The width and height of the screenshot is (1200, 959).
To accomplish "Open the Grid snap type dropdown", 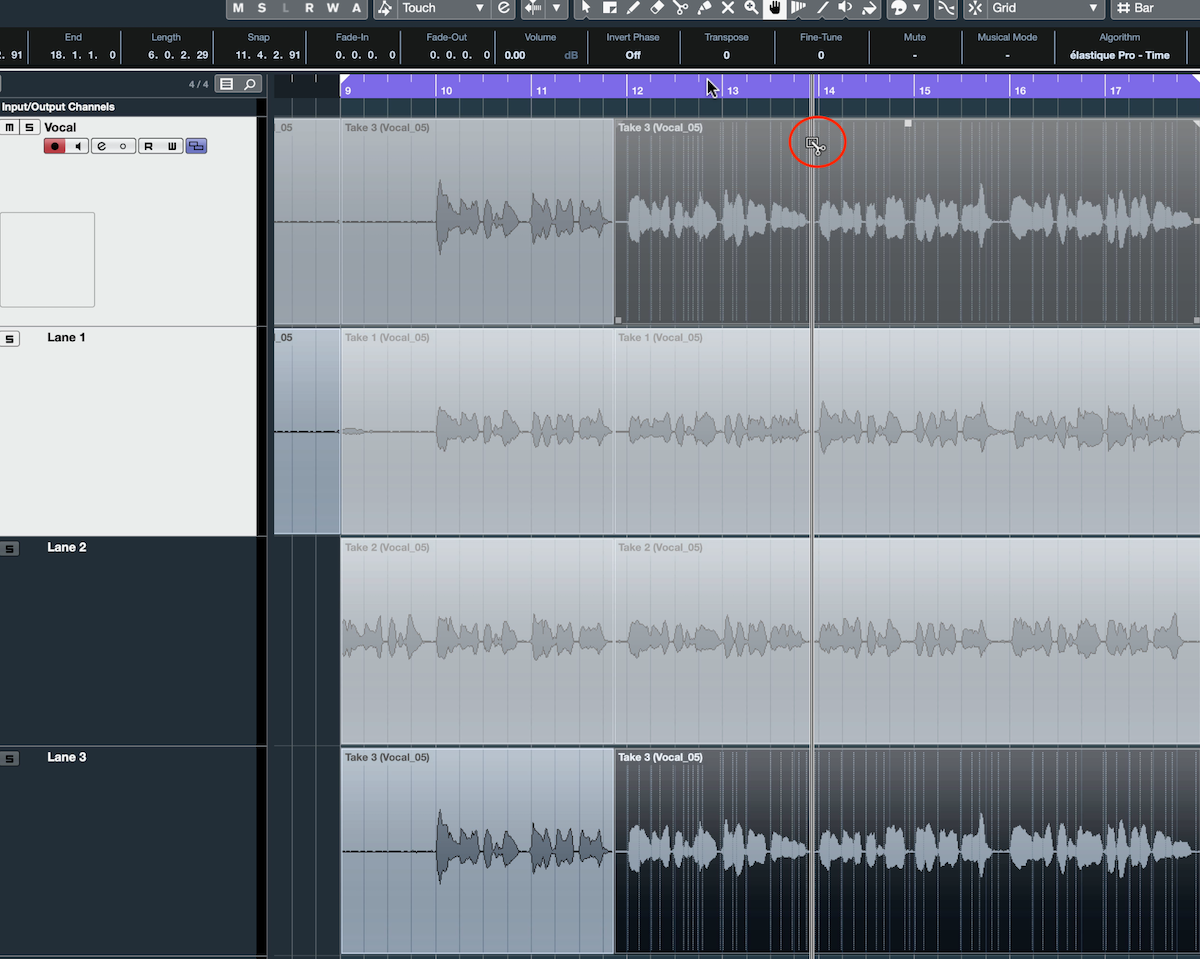I will pyautogui.click(x=1046, y=8).
